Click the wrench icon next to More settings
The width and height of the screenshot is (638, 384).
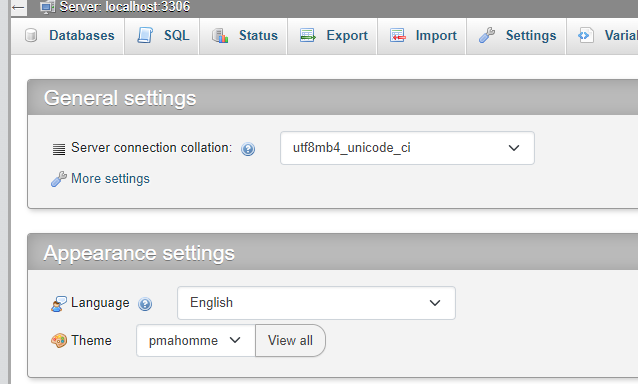tap(59, 179)
